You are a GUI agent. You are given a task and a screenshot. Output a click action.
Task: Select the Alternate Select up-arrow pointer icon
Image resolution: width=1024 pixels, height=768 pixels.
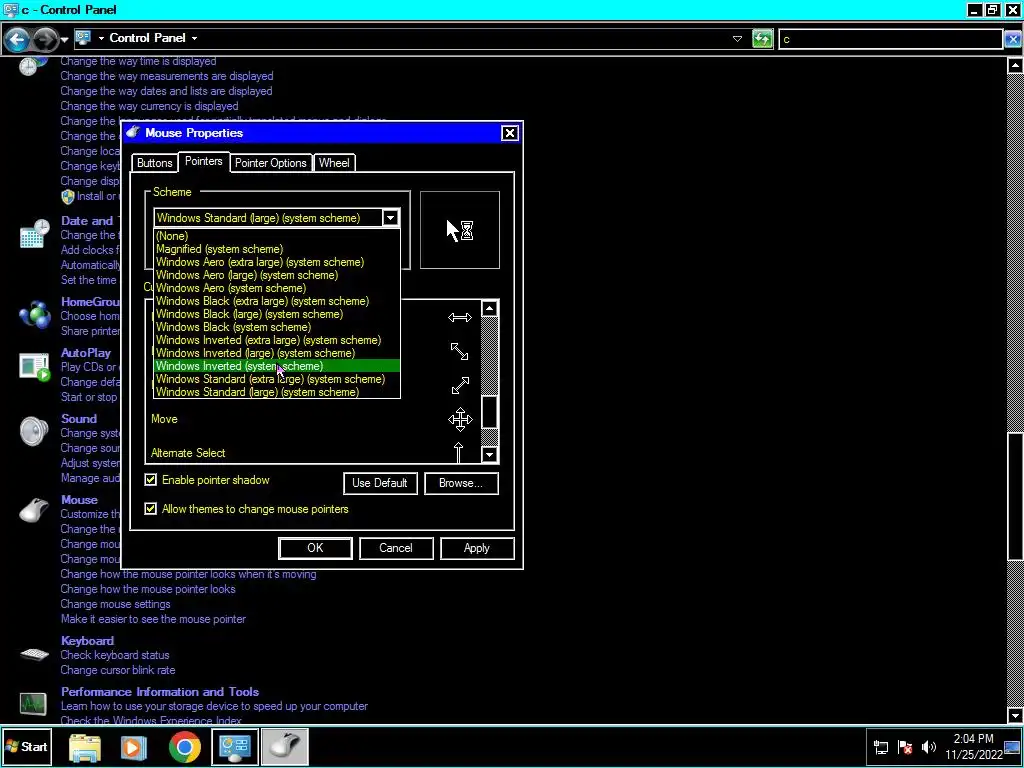[x=458, y=452]
